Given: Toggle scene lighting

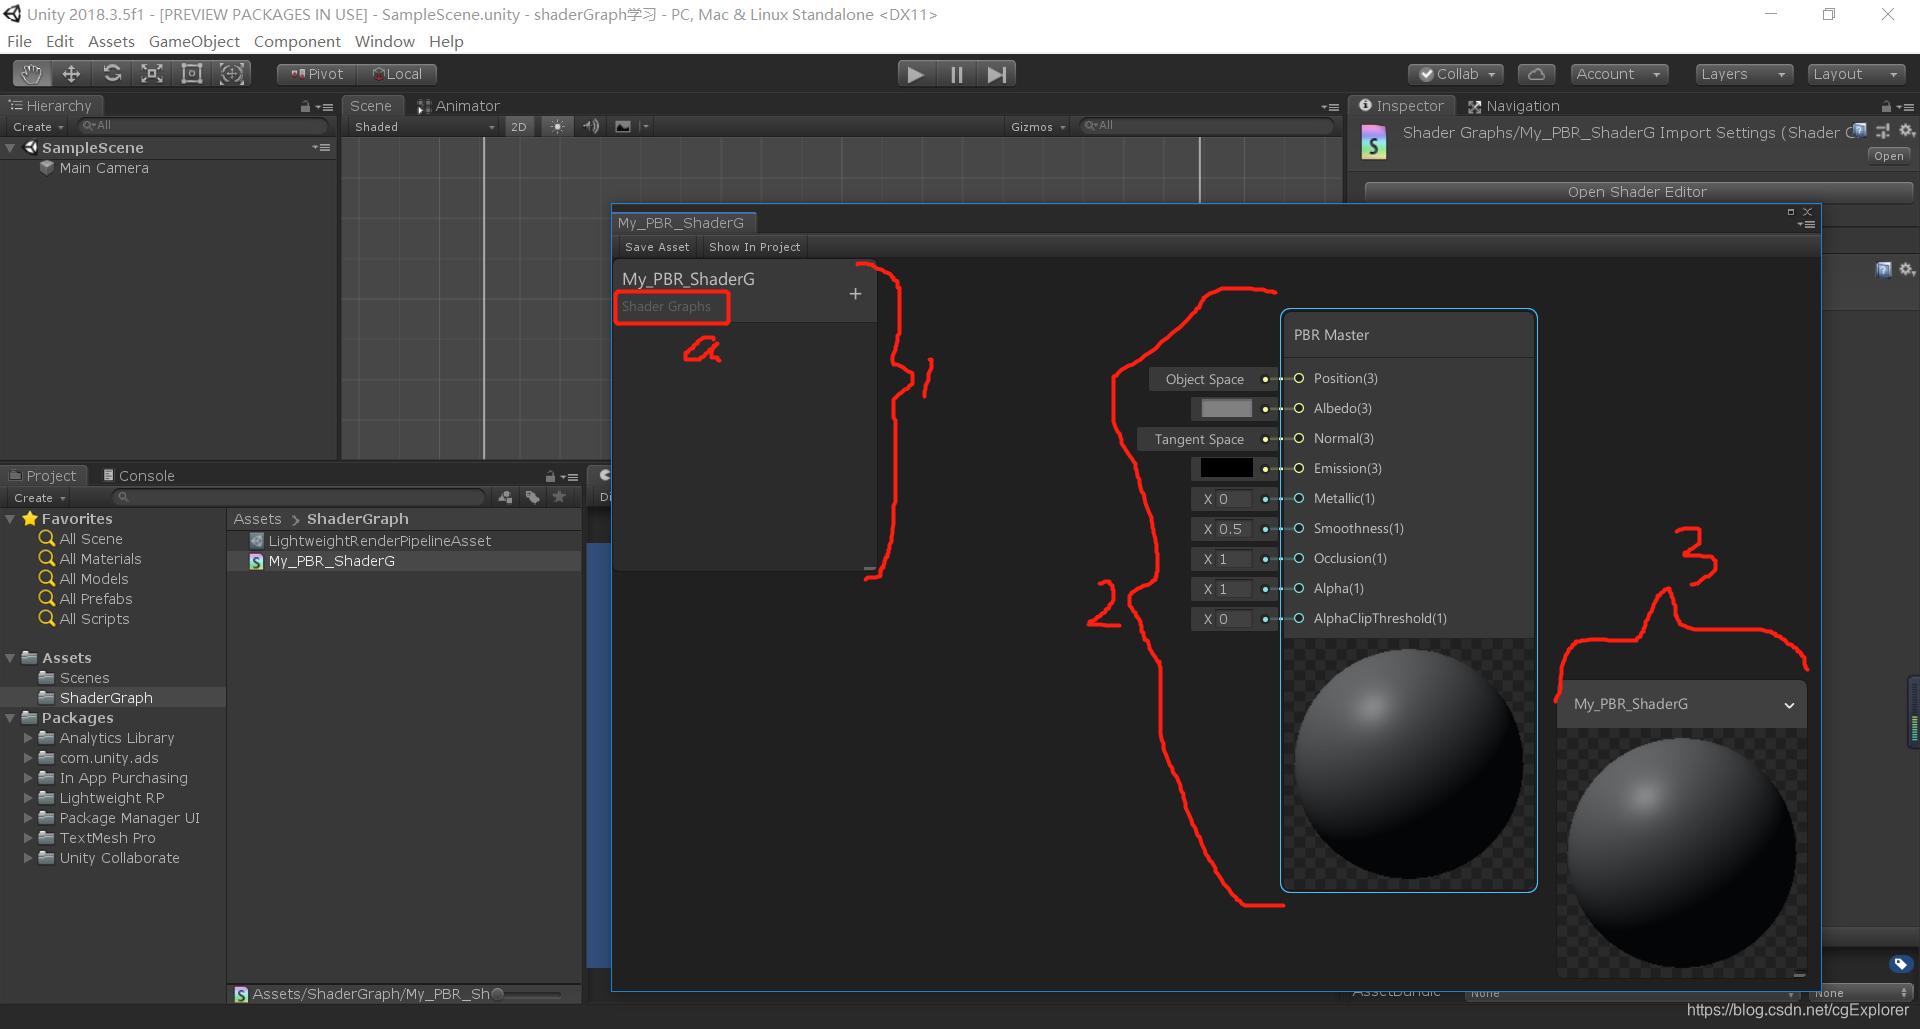Looking at the screenshot, I should 558,126.
